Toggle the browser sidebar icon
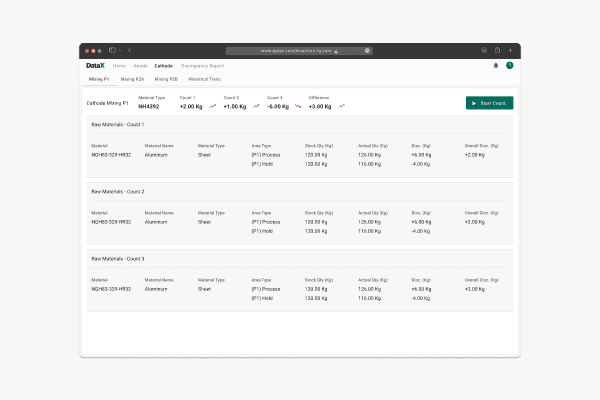 point(112,50)
